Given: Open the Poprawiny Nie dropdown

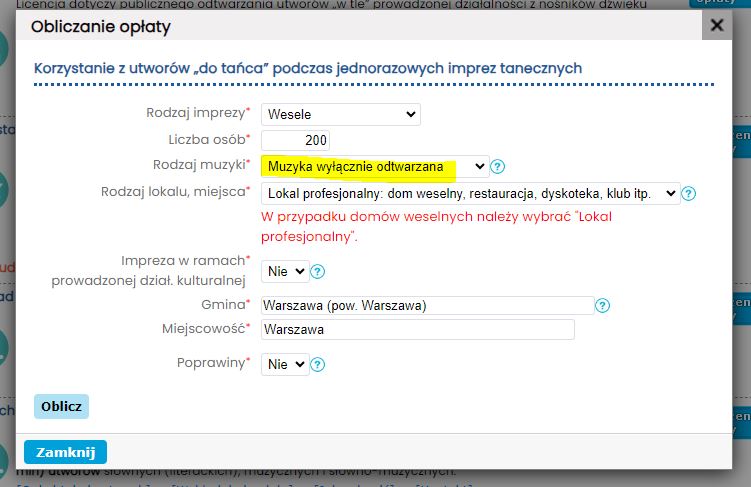Looking at the screenshot, I should (285, 364).
